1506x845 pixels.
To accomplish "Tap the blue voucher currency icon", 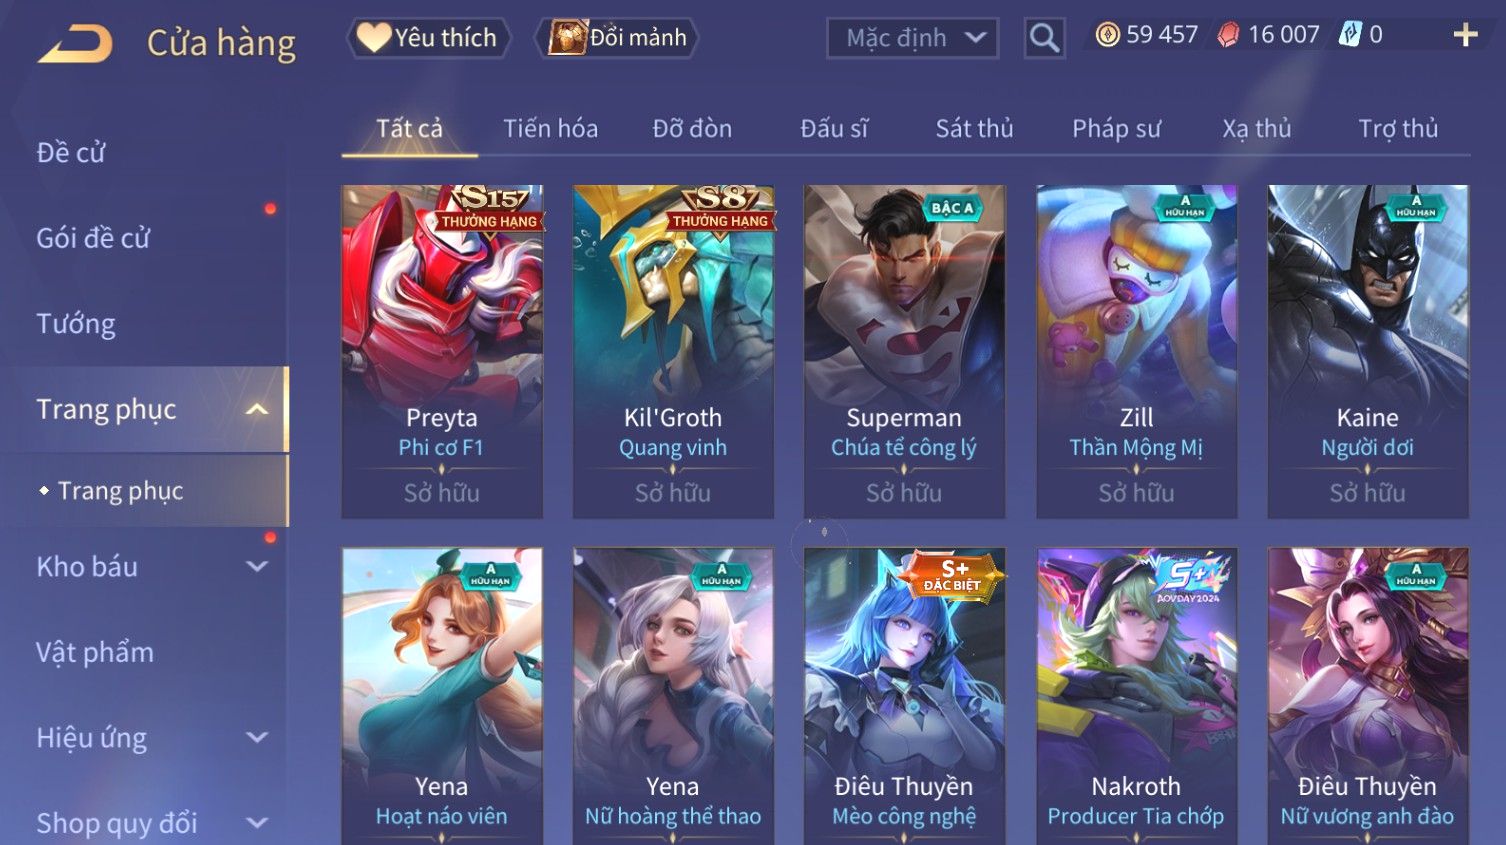I will point(1350,35).
